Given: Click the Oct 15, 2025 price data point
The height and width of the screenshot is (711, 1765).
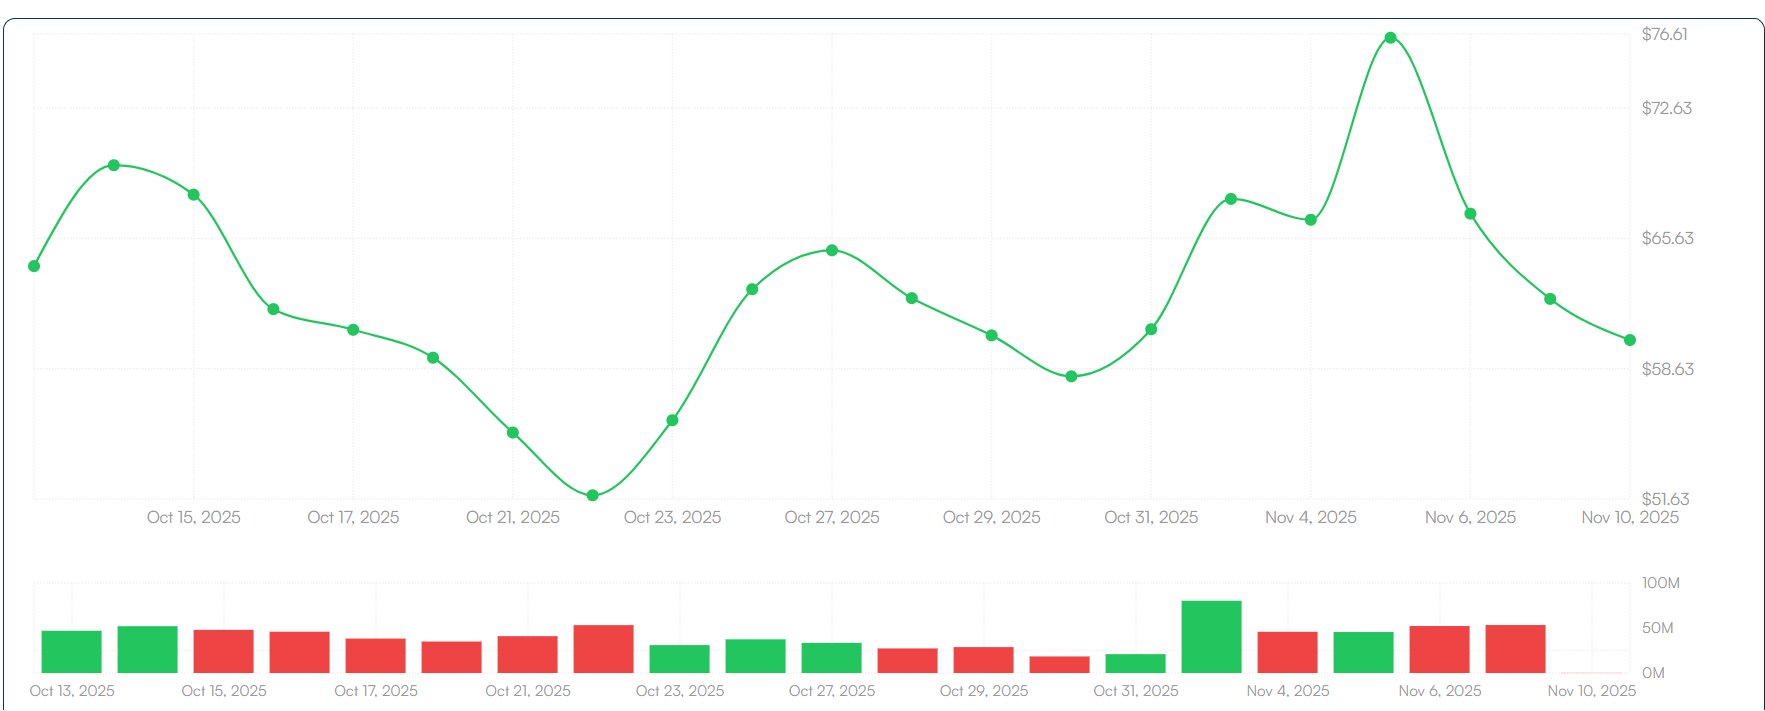Looking at the screenshot, I should coord(194,195).
